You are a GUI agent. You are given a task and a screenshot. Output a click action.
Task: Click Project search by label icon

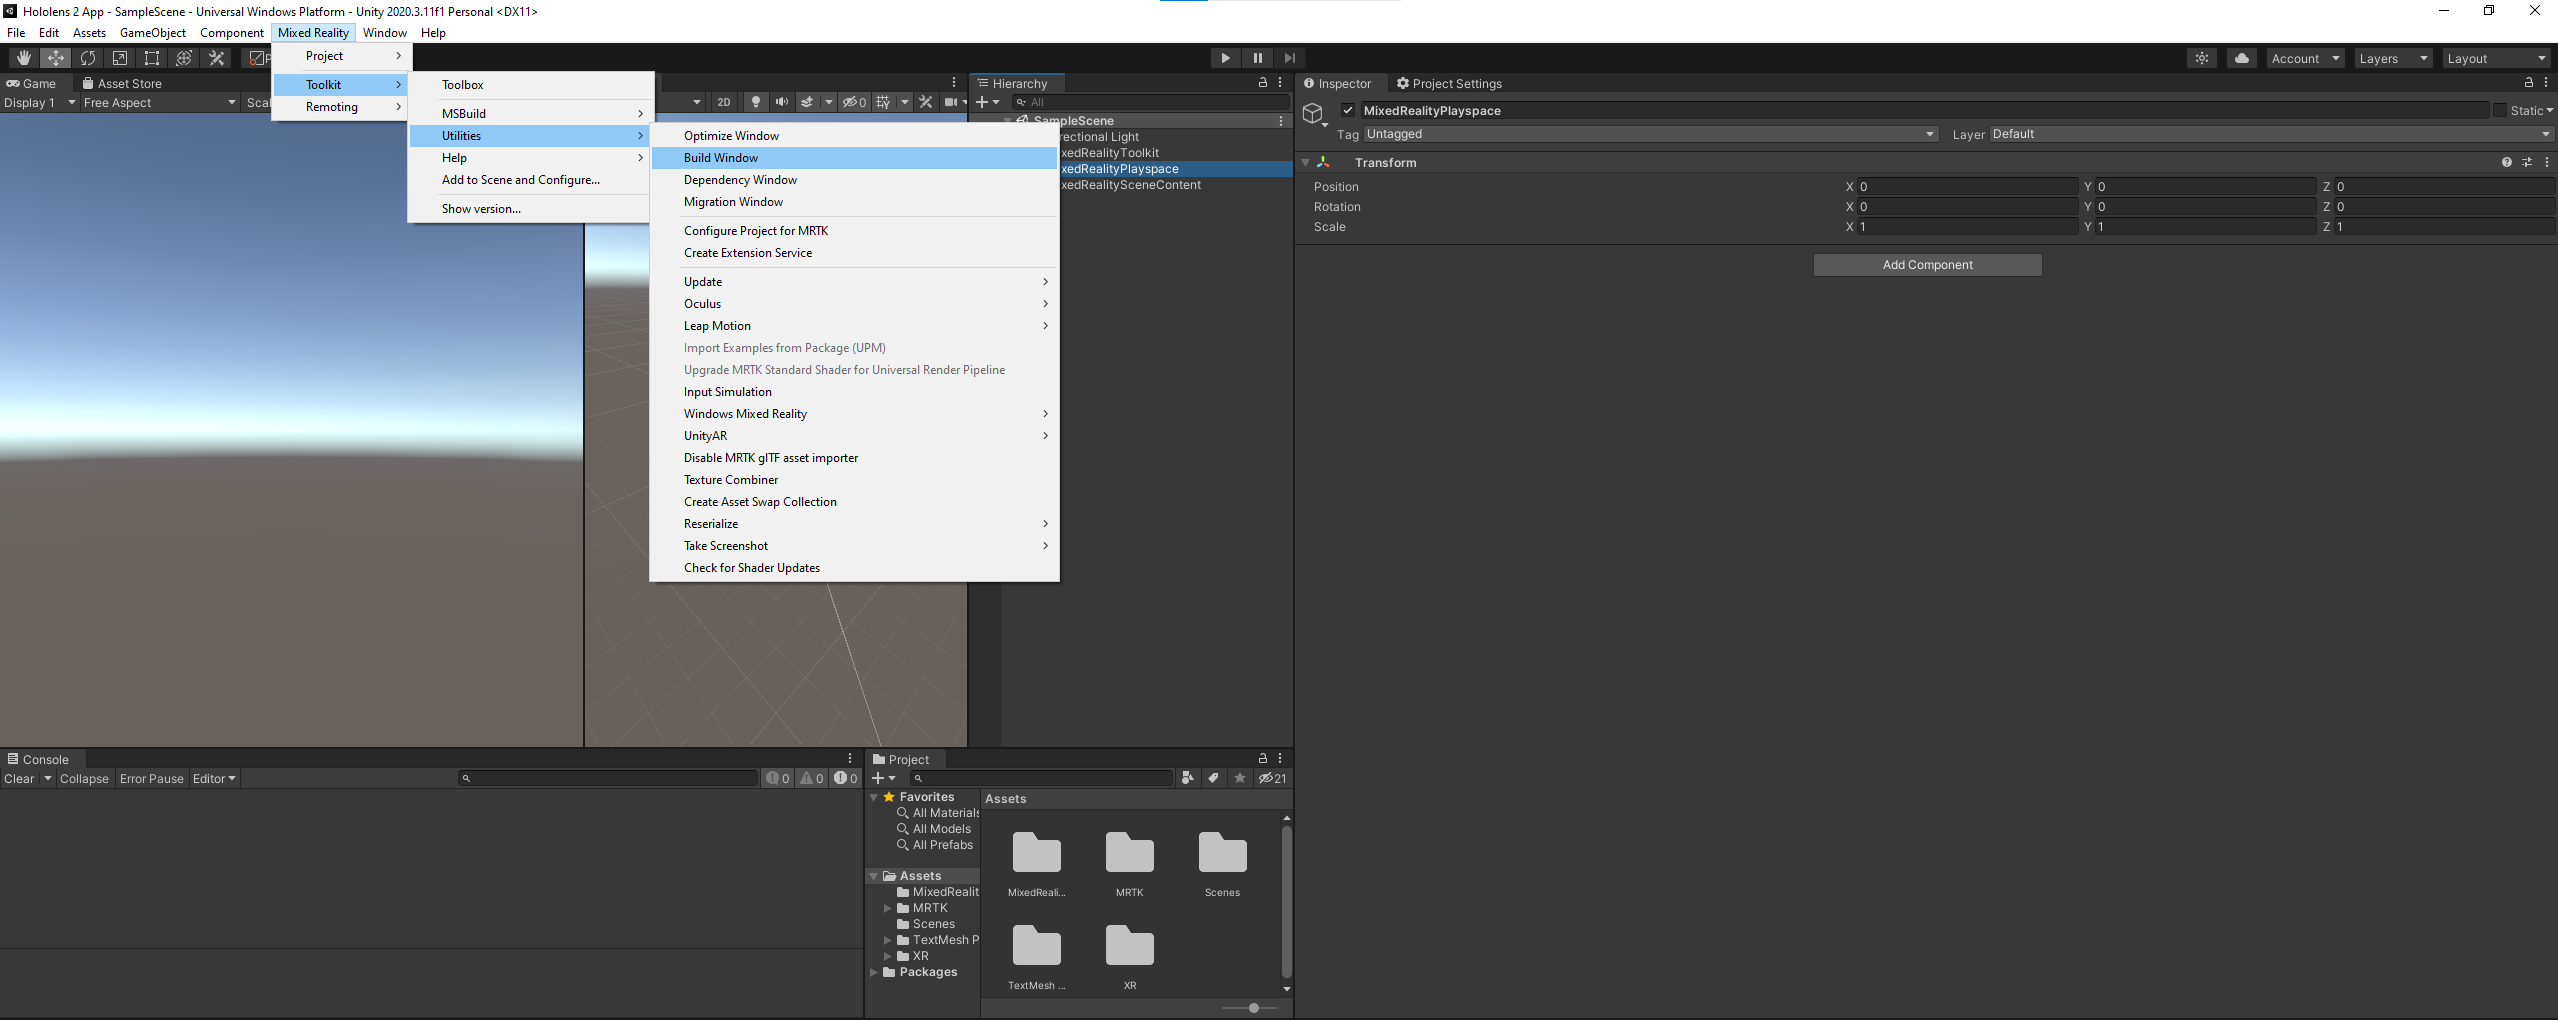(1213, 778)
